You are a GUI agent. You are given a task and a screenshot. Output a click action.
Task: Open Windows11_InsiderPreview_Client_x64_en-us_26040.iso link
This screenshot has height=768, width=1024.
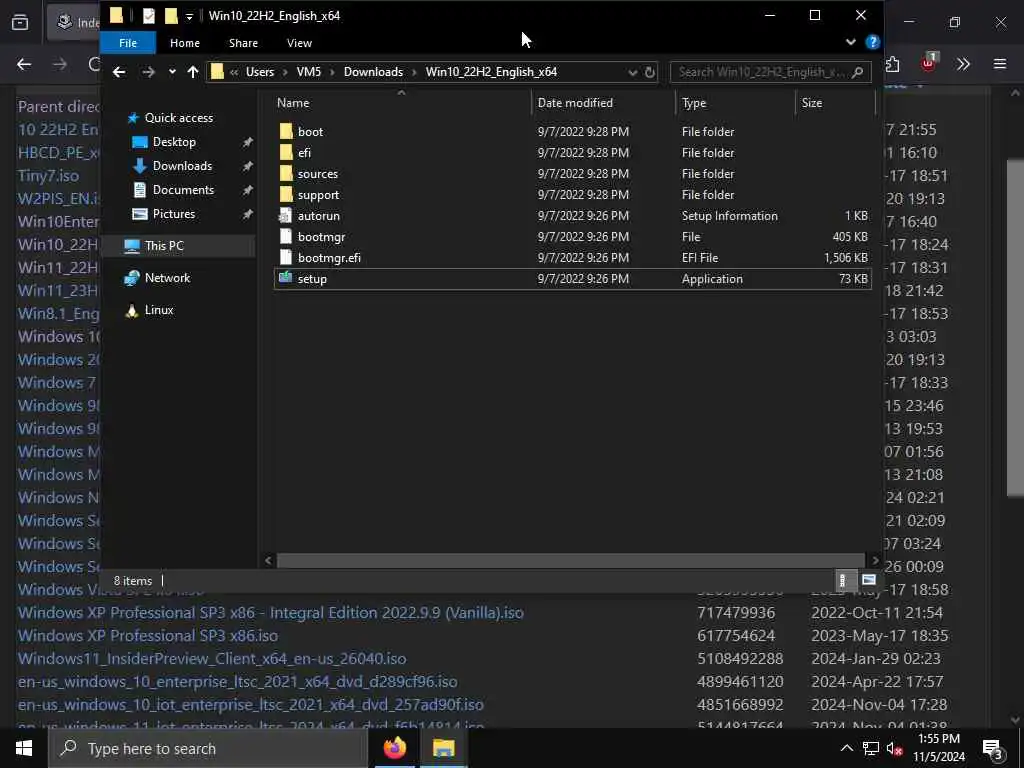pos(212,658)
